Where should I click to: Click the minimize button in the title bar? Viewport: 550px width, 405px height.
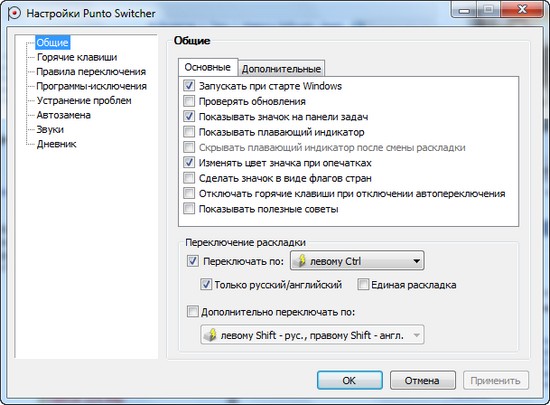(464, 10)
